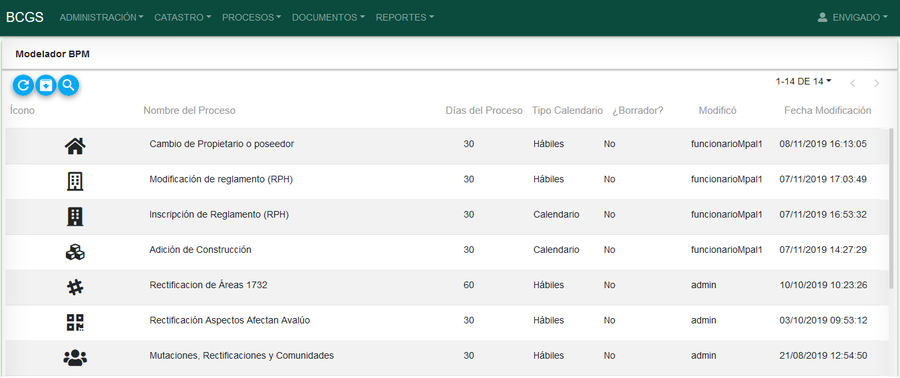Click the cubes icon for Adición de Construcción
Viewport: 900px width, 378px height.
coord(75,252)
